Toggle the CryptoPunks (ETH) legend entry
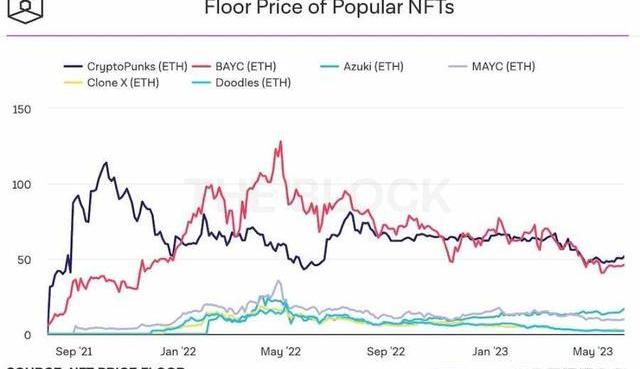This screenshot has width=640, height=369. 125,67
